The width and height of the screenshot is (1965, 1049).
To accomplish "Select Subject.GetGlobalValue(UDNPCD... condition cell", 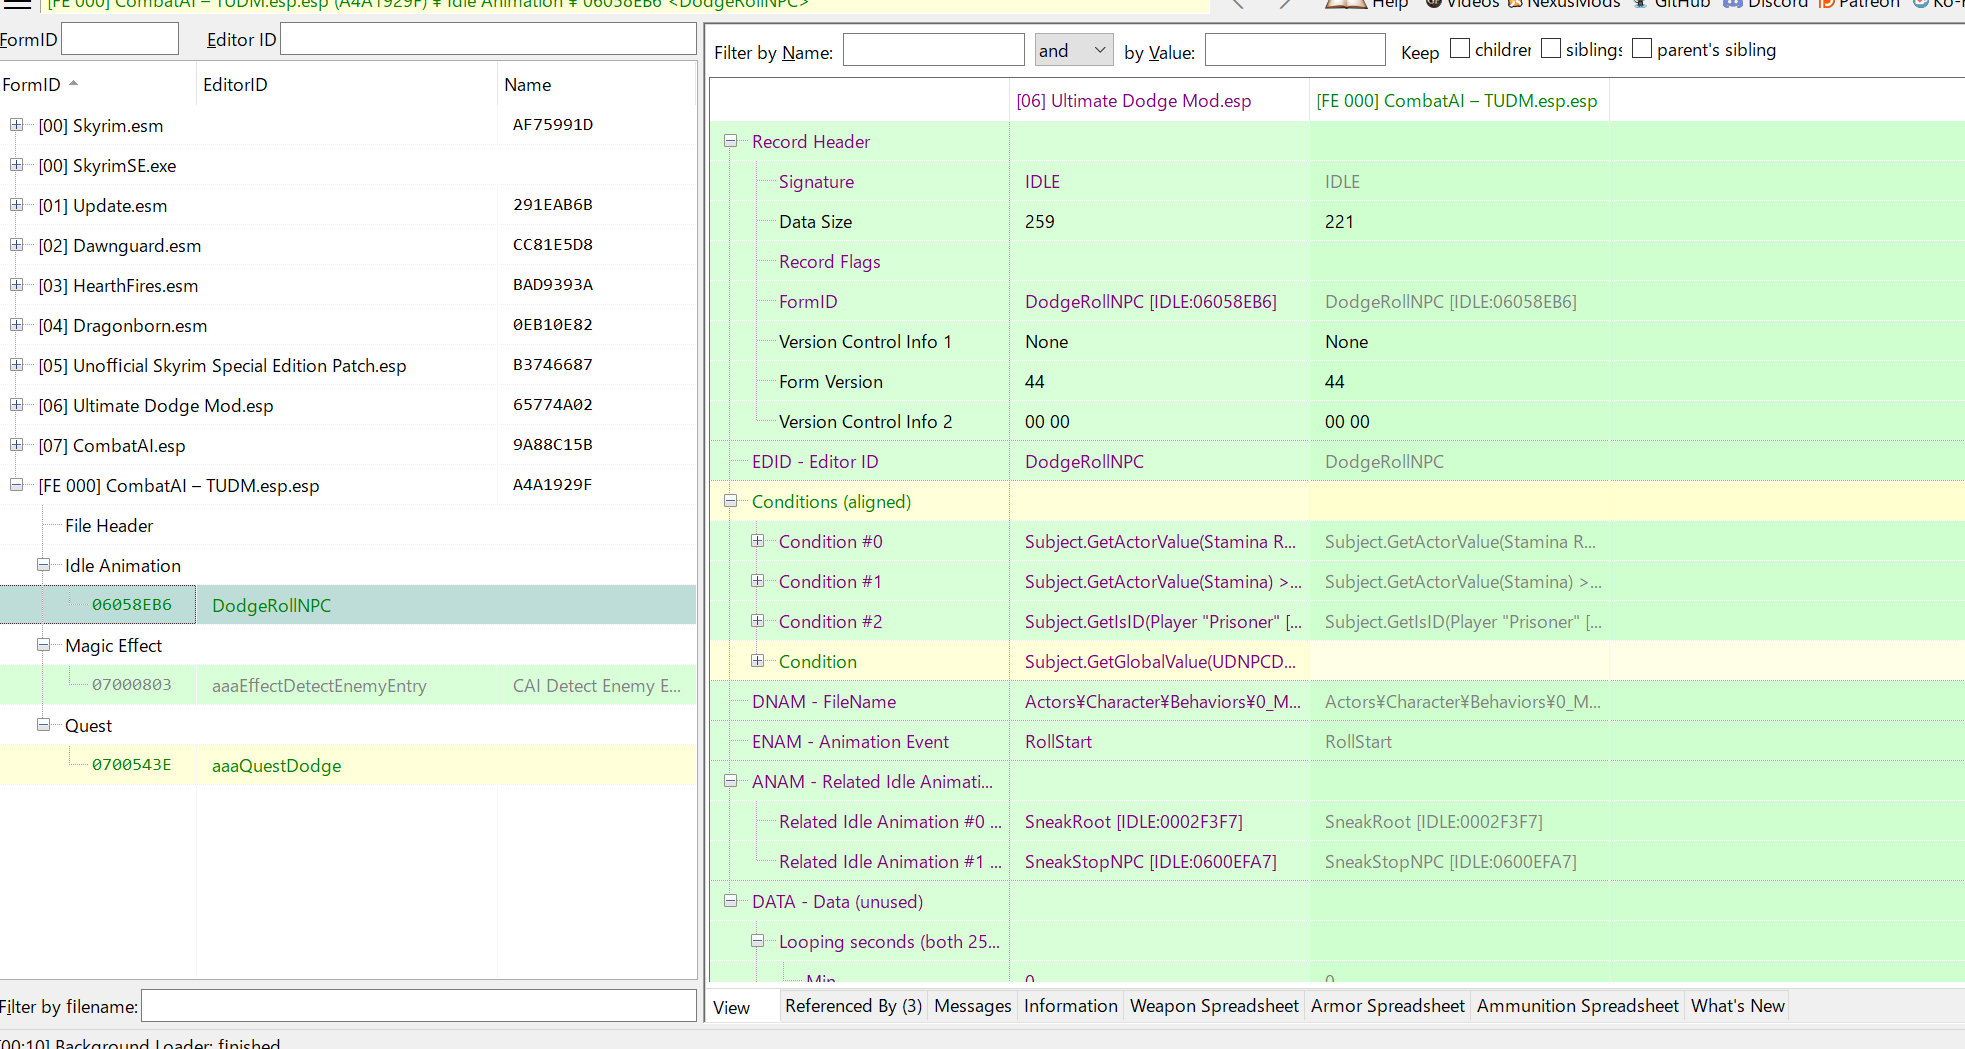I will pos(1160,661).
